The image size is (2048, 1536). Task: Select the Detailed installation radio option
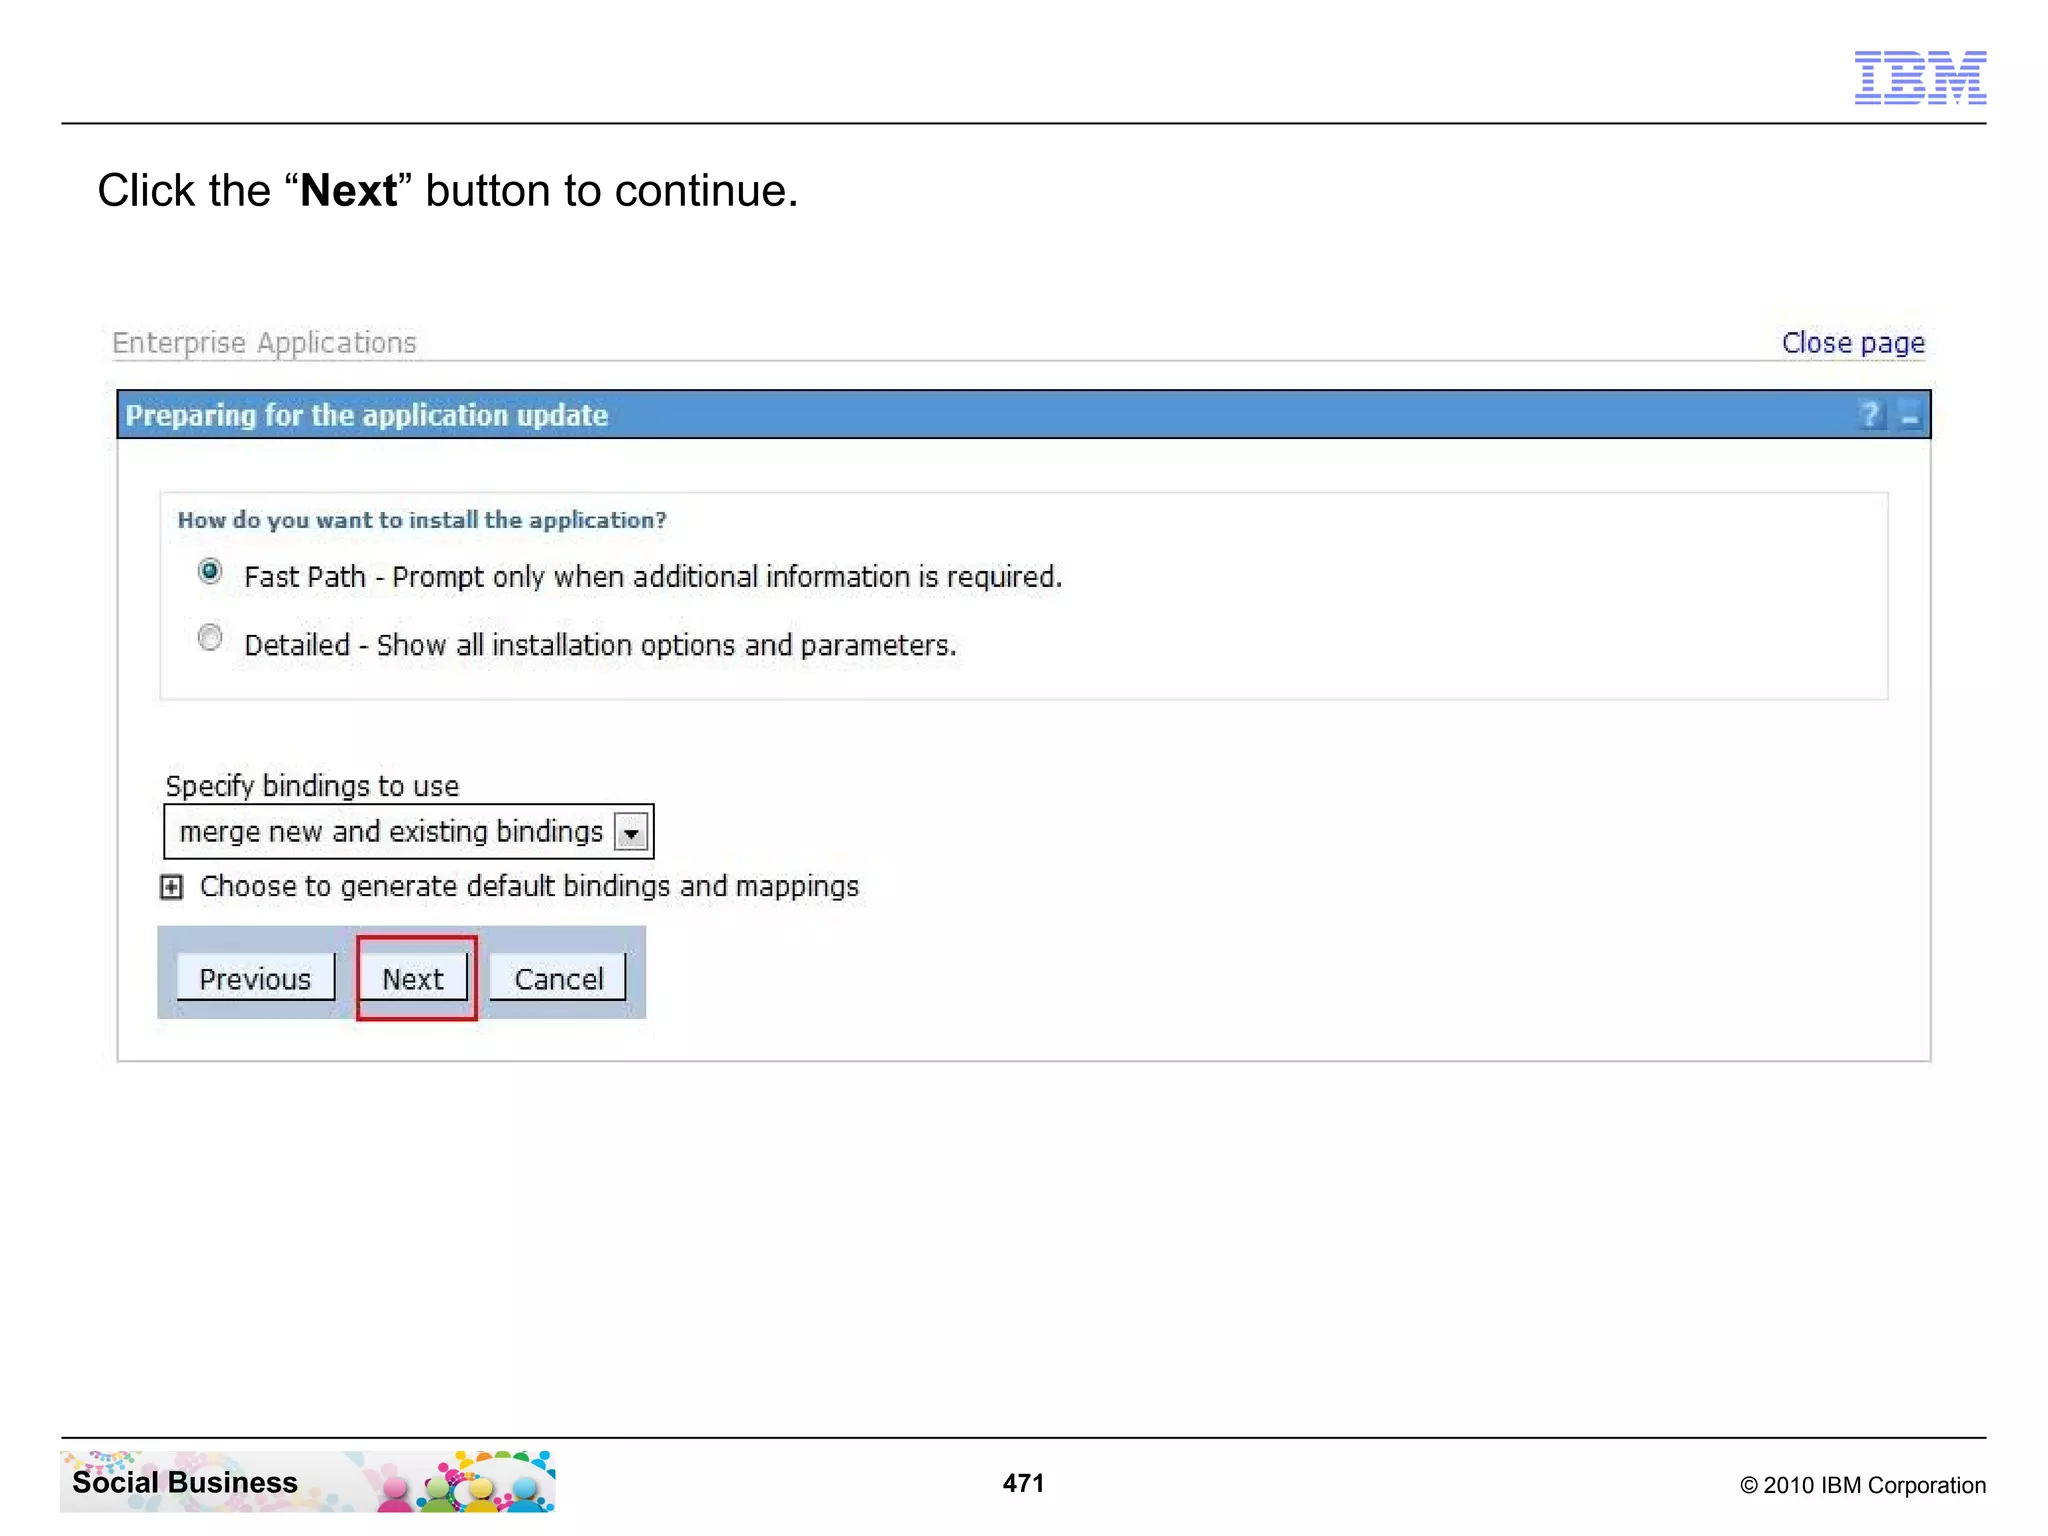tap(210, 637)
